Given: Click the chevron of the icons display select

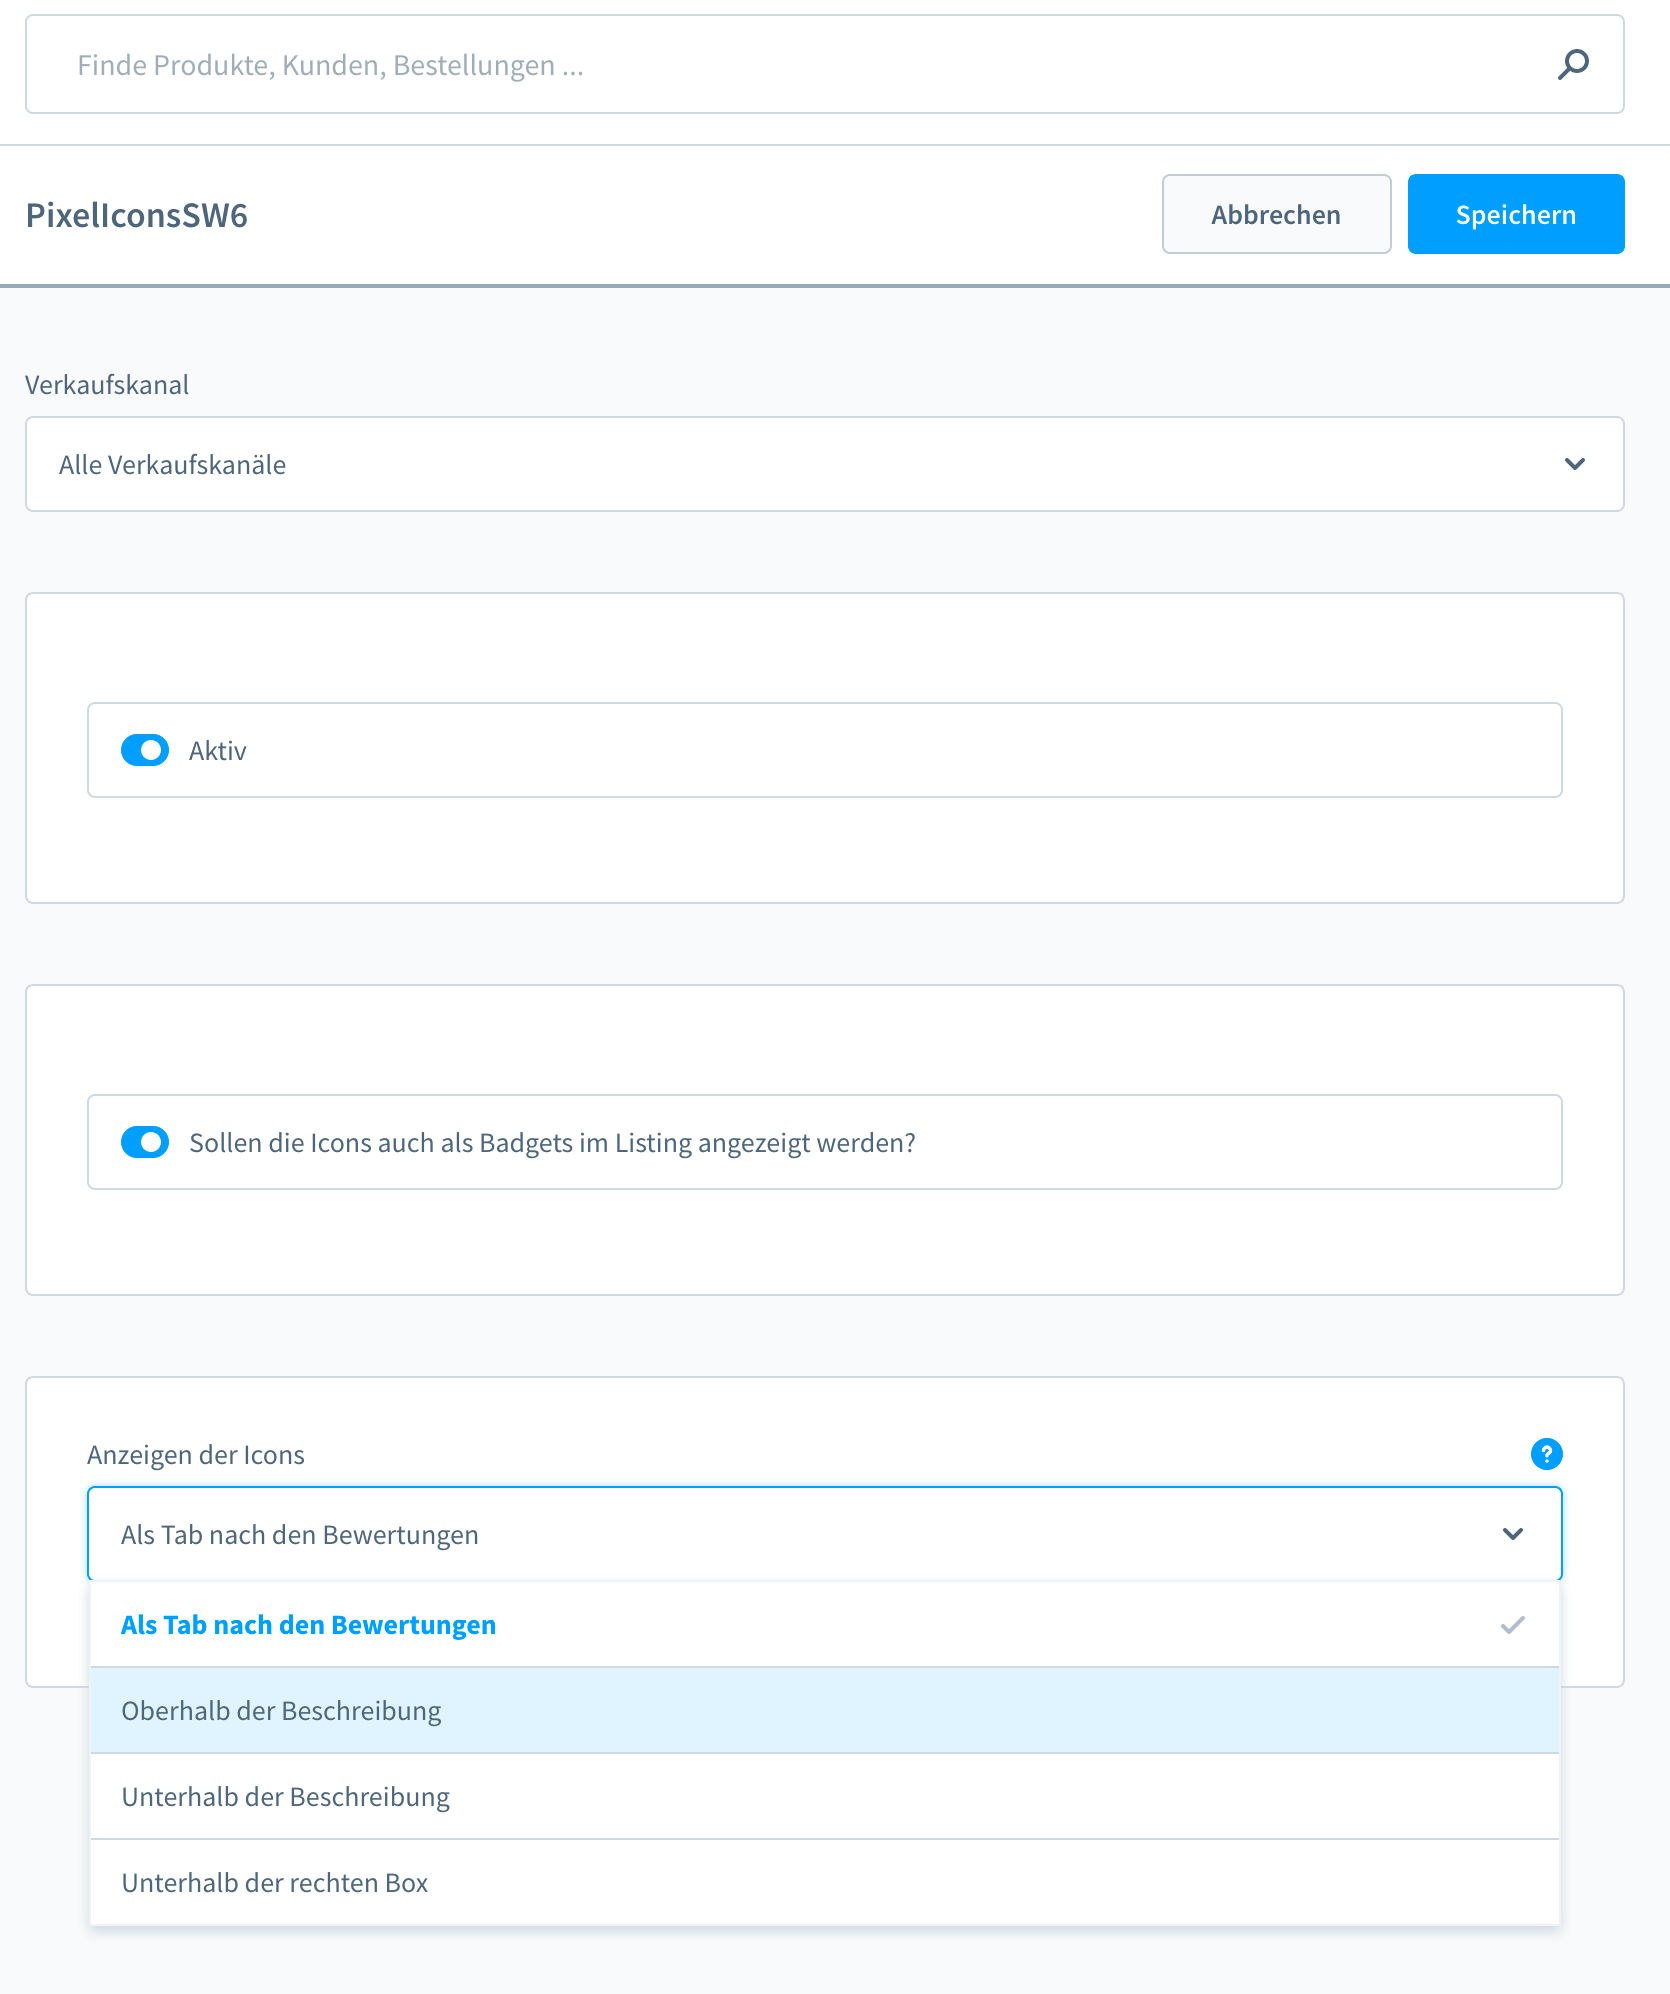Looking at the screenshot, I should [1512, 1534].
